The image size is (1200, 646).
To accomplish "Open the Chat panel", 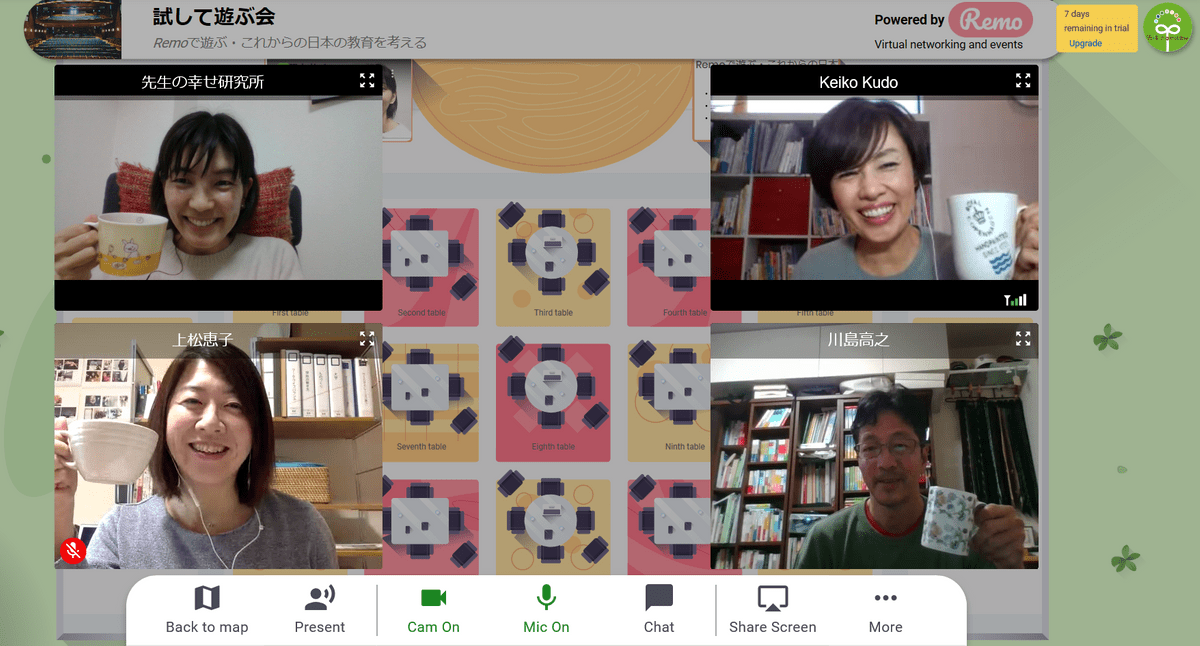I will 659,610.
